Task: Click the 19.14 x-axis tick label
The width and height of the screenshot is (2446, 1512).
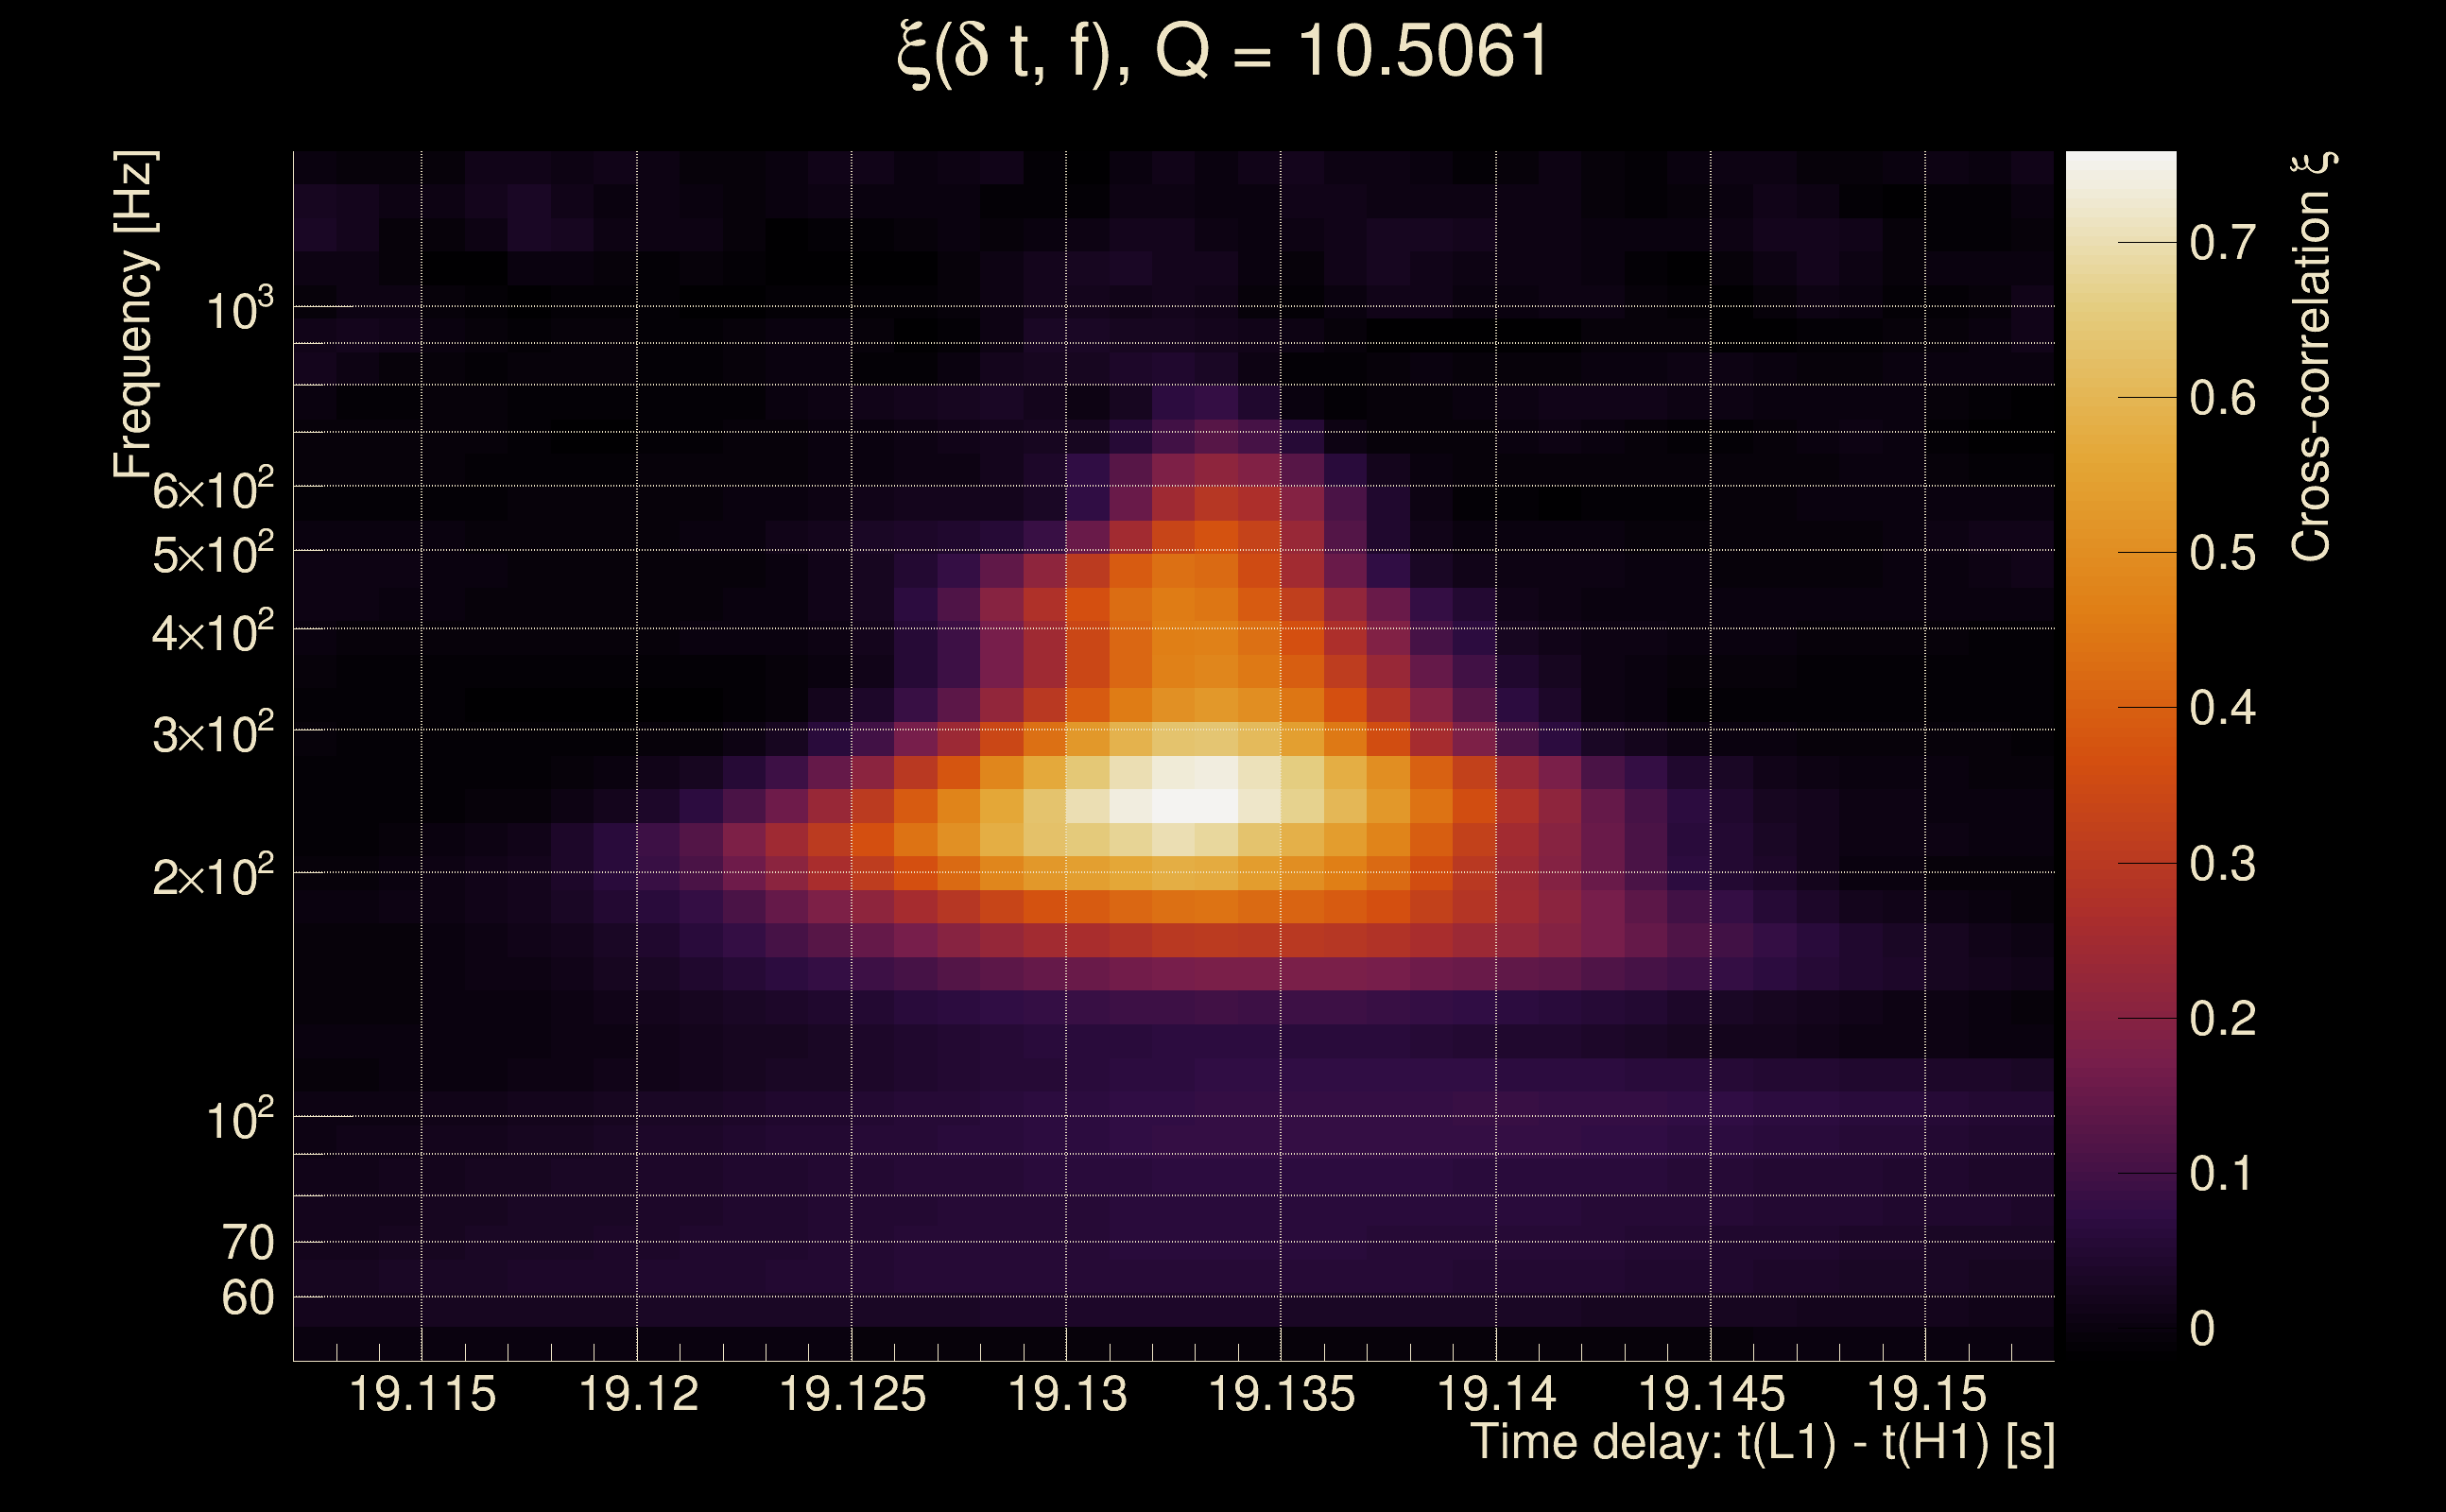Action: tap(1496, 1394)
